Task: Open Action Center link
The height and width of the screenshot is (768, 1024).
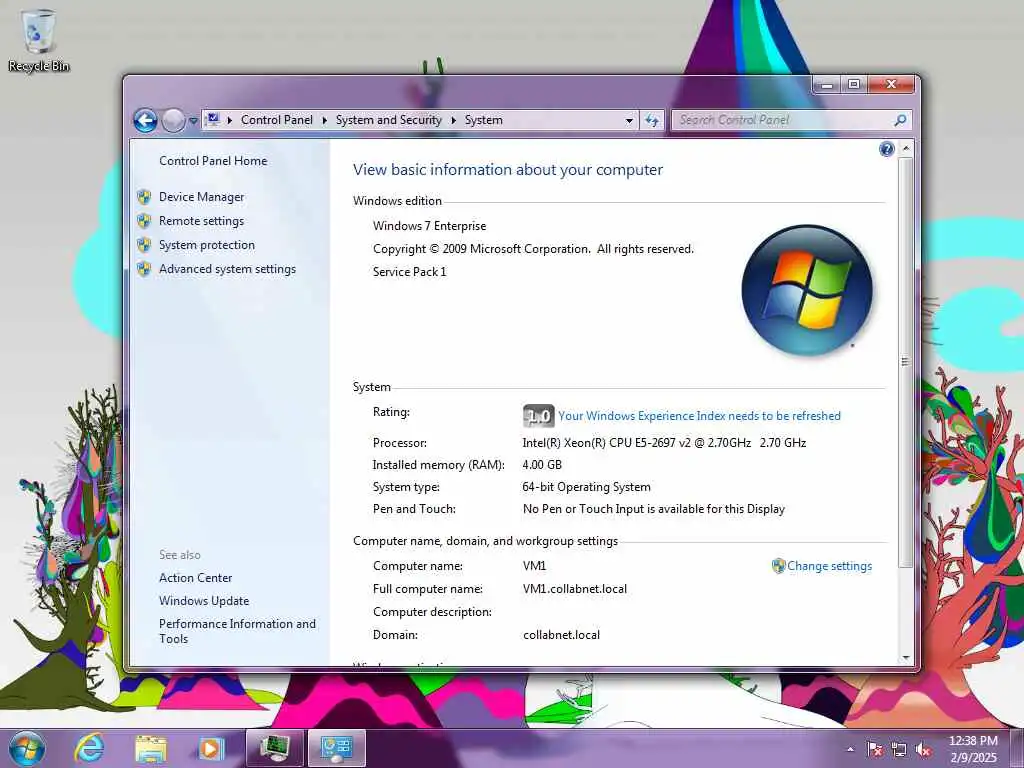Action: [195, 578]
